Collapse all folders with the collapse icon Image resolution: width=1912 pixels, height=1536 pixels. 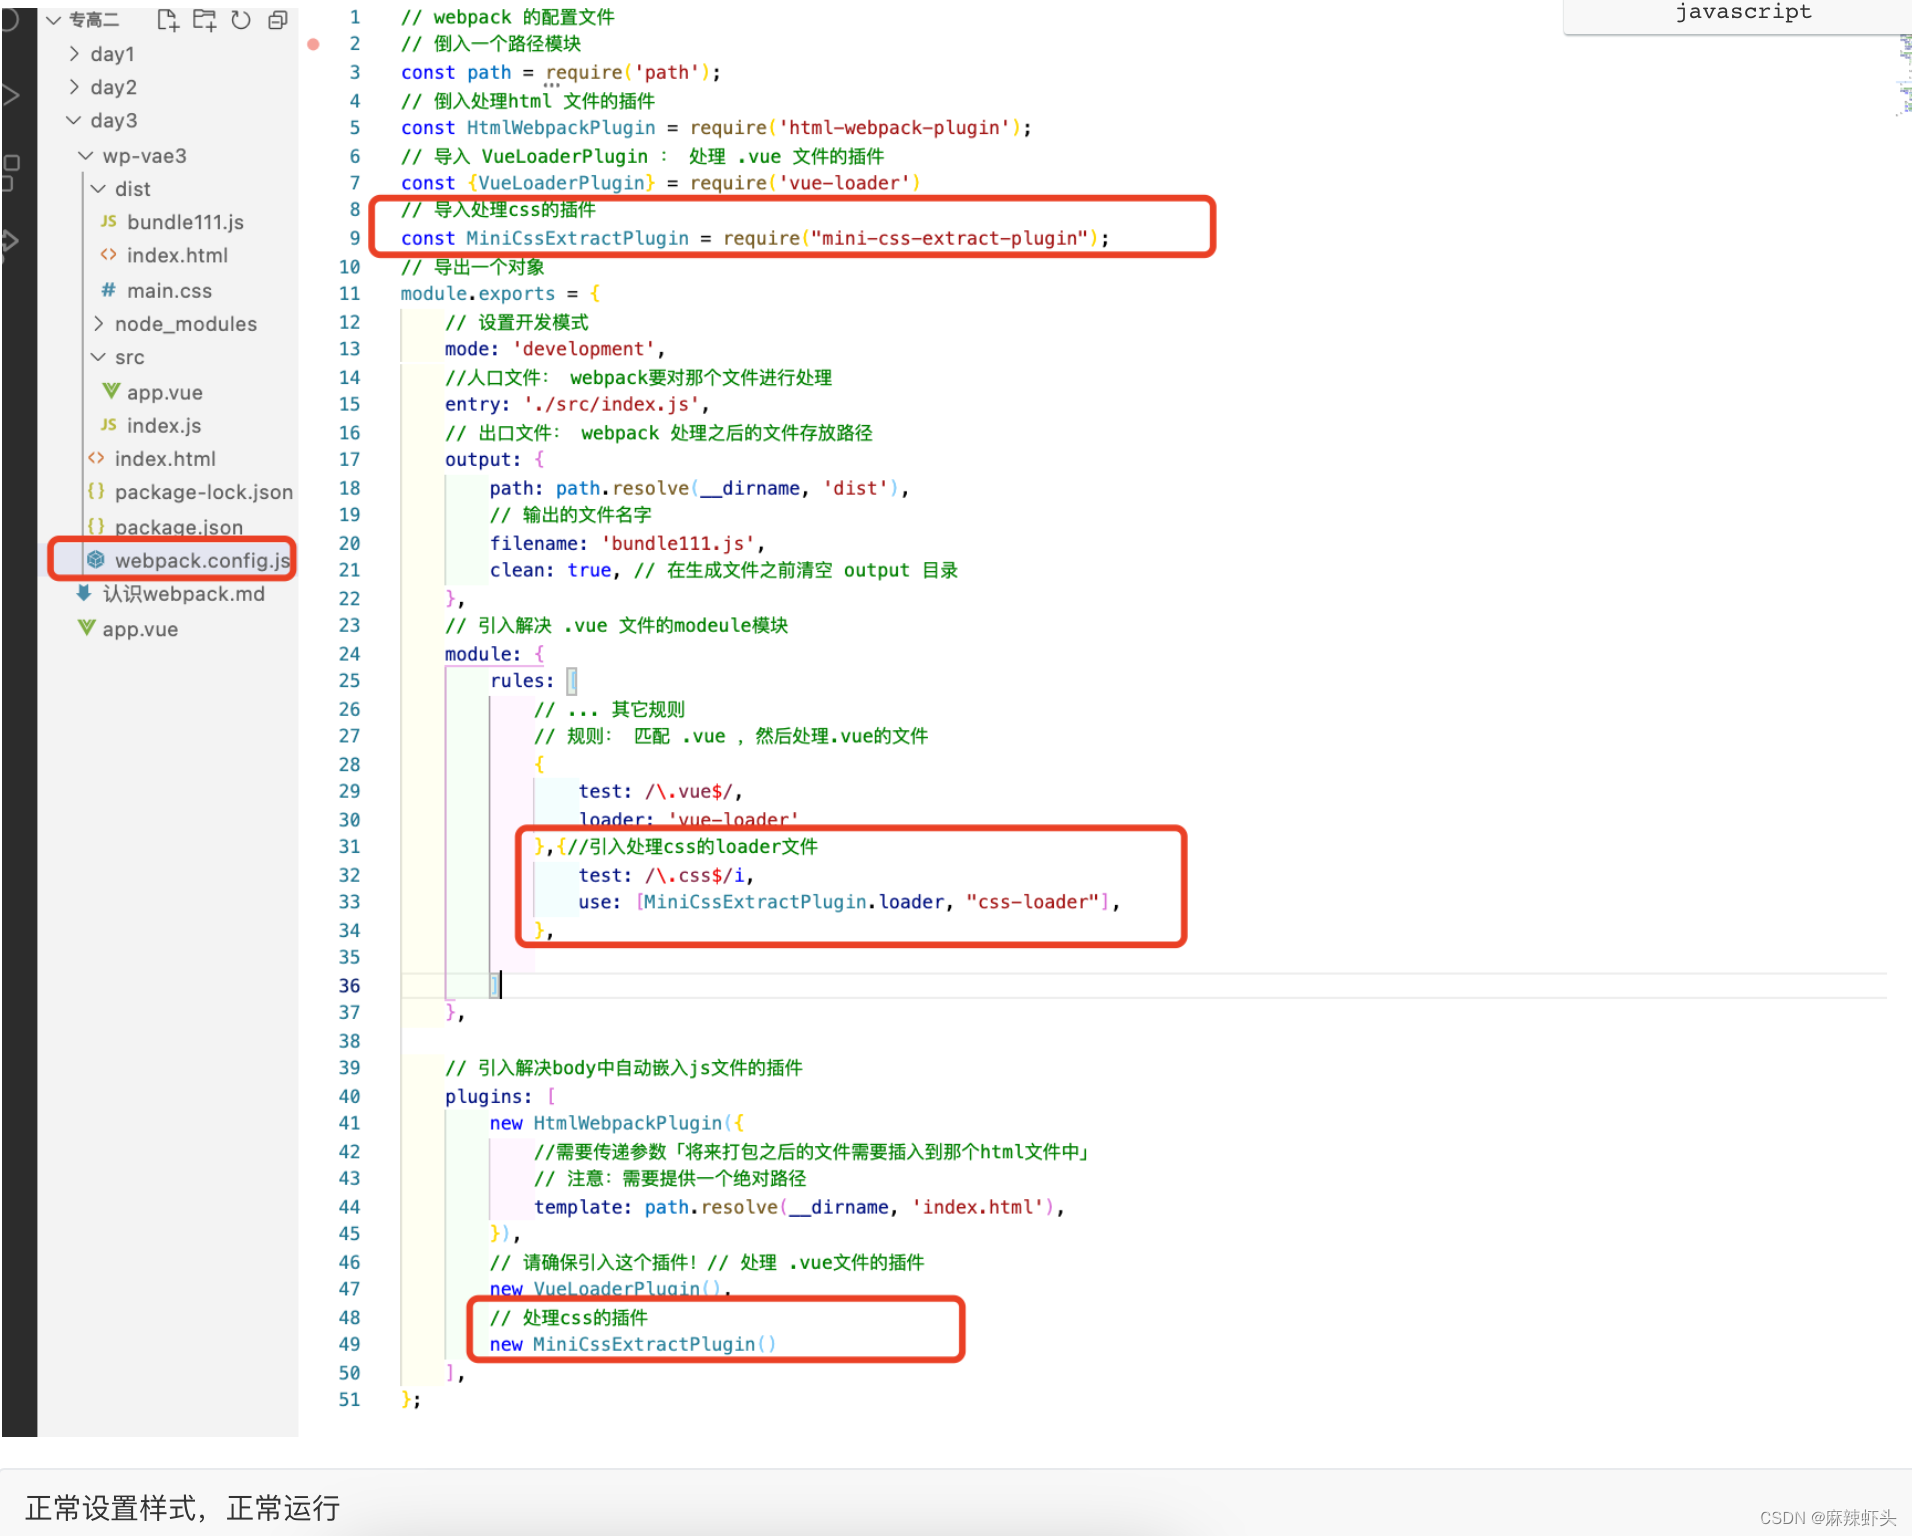[x=278, y=20]
